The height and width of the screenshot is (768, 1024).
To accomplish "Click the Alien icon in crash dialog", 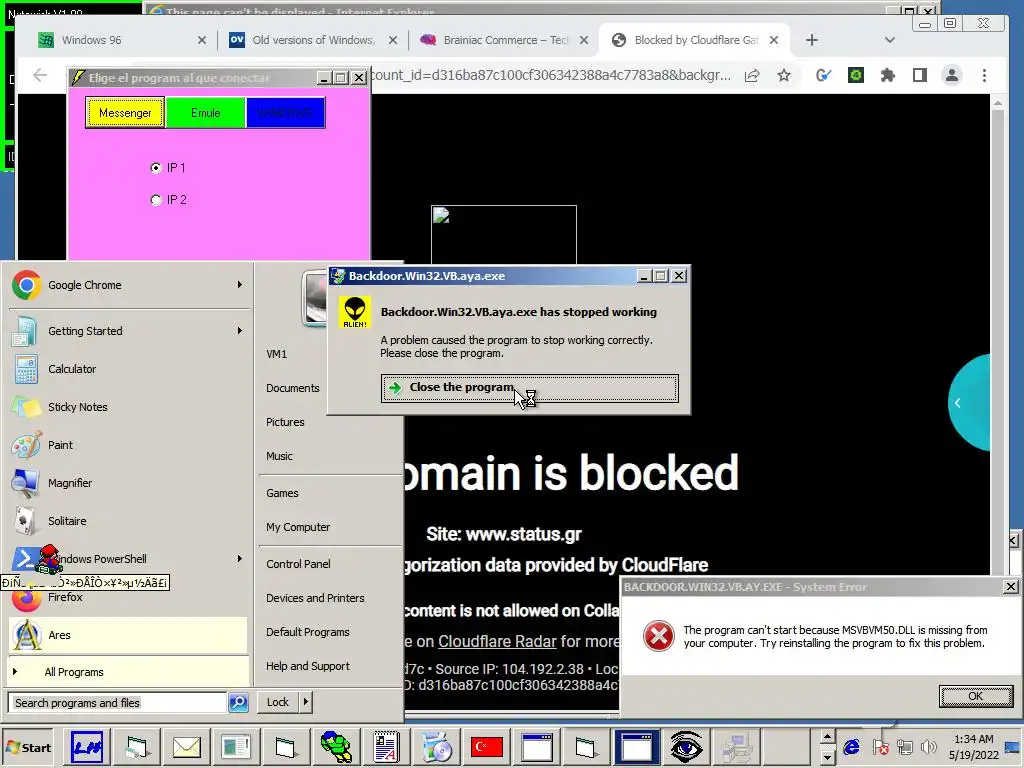I will [x=355, y=312].
